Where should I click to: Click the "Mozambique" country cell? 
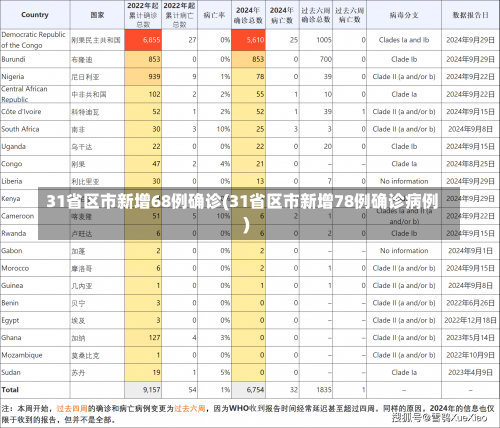(35, 355)
